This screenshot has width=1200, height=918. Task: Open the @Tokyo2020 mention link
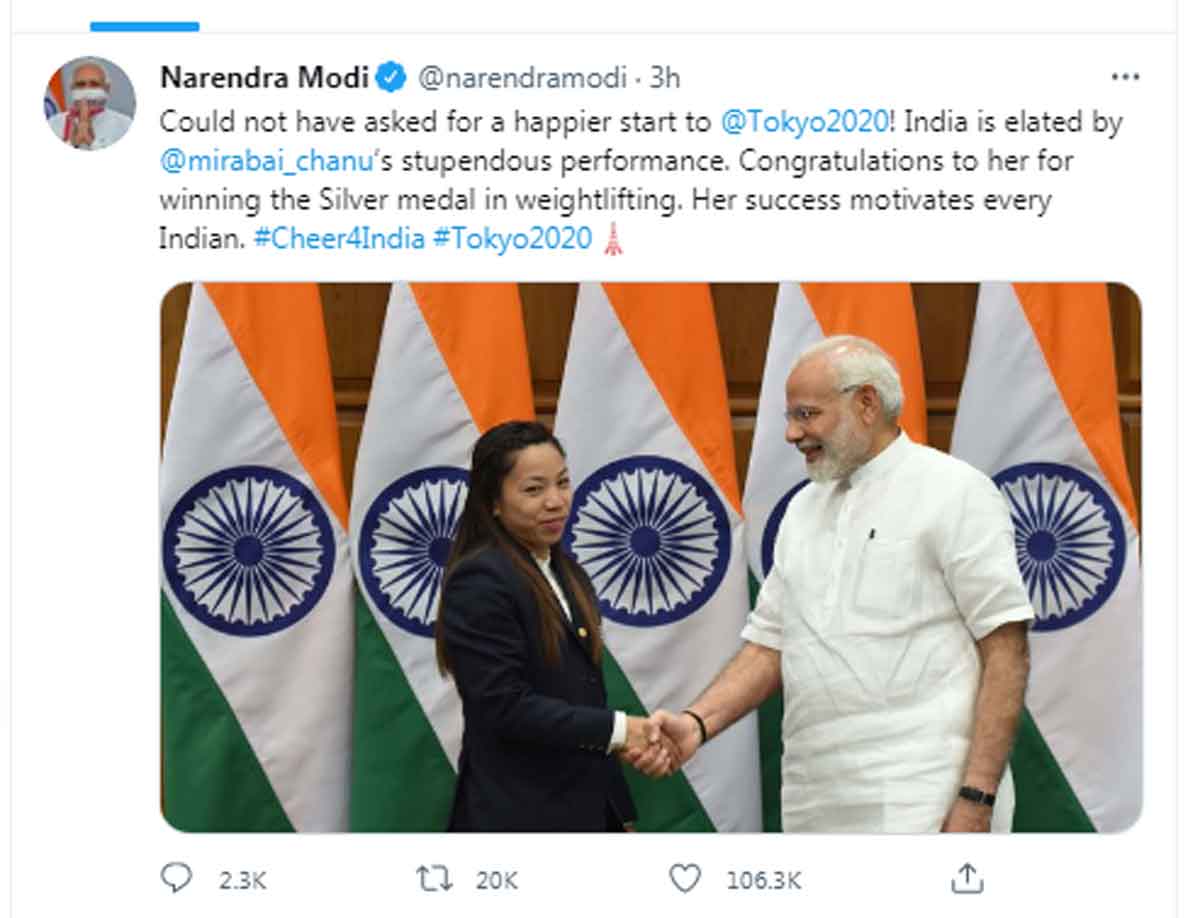[804, 122]
